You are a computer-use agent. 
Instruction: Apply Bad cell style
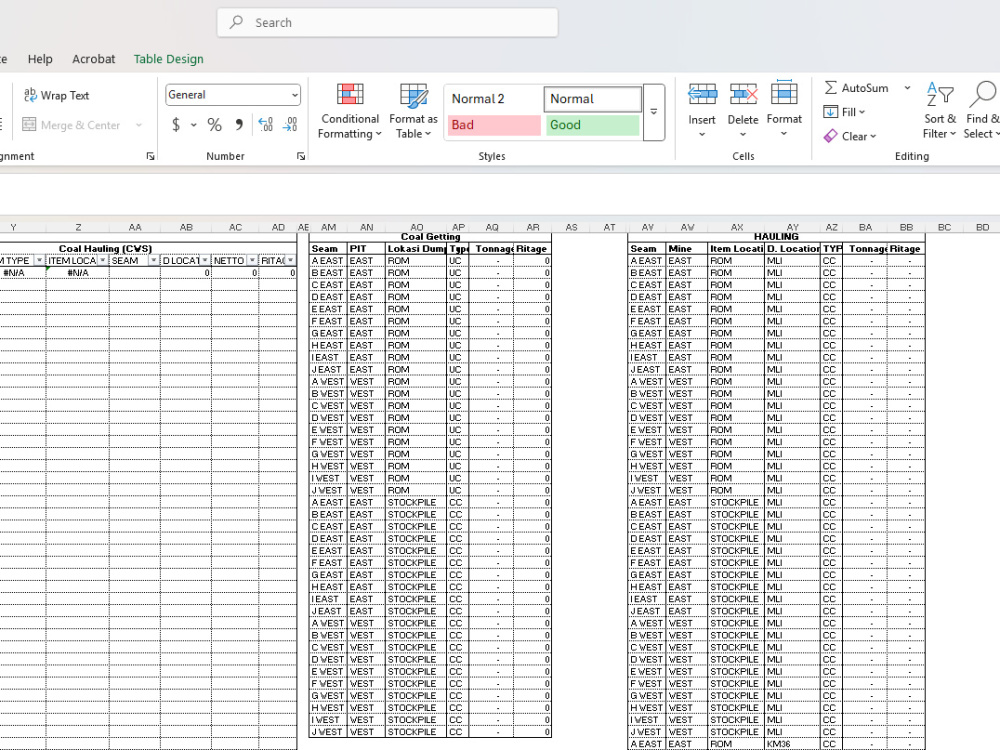coord(494,125)
